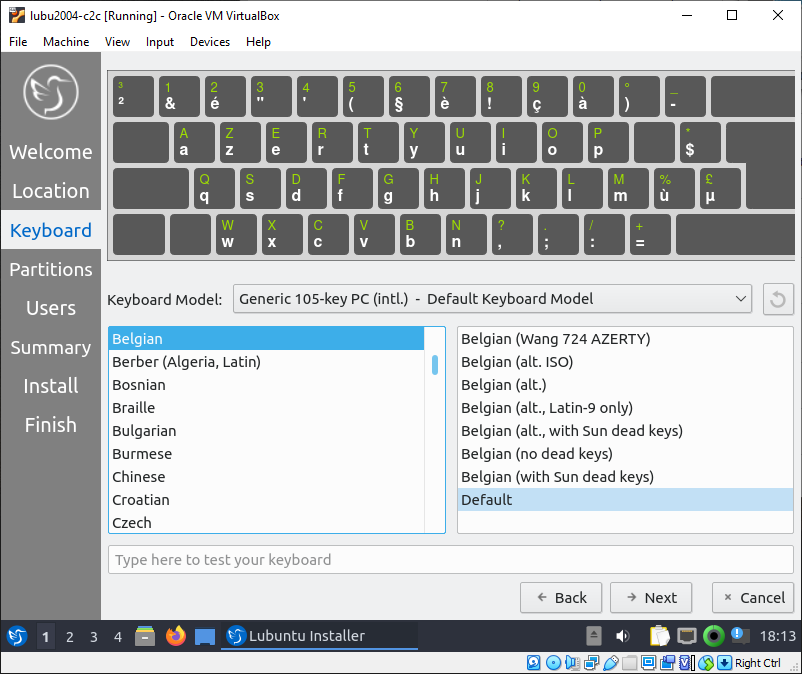This screenshot has width=802, height=674.
Task: Go to the Partitions installer step
Action: 50,269
